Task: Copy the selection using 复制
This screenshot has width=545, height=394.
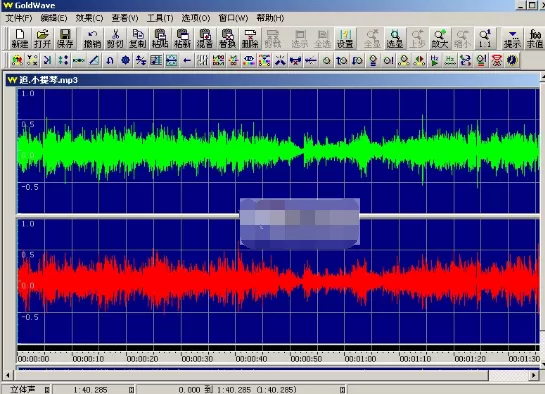Action: coord(138,39)
